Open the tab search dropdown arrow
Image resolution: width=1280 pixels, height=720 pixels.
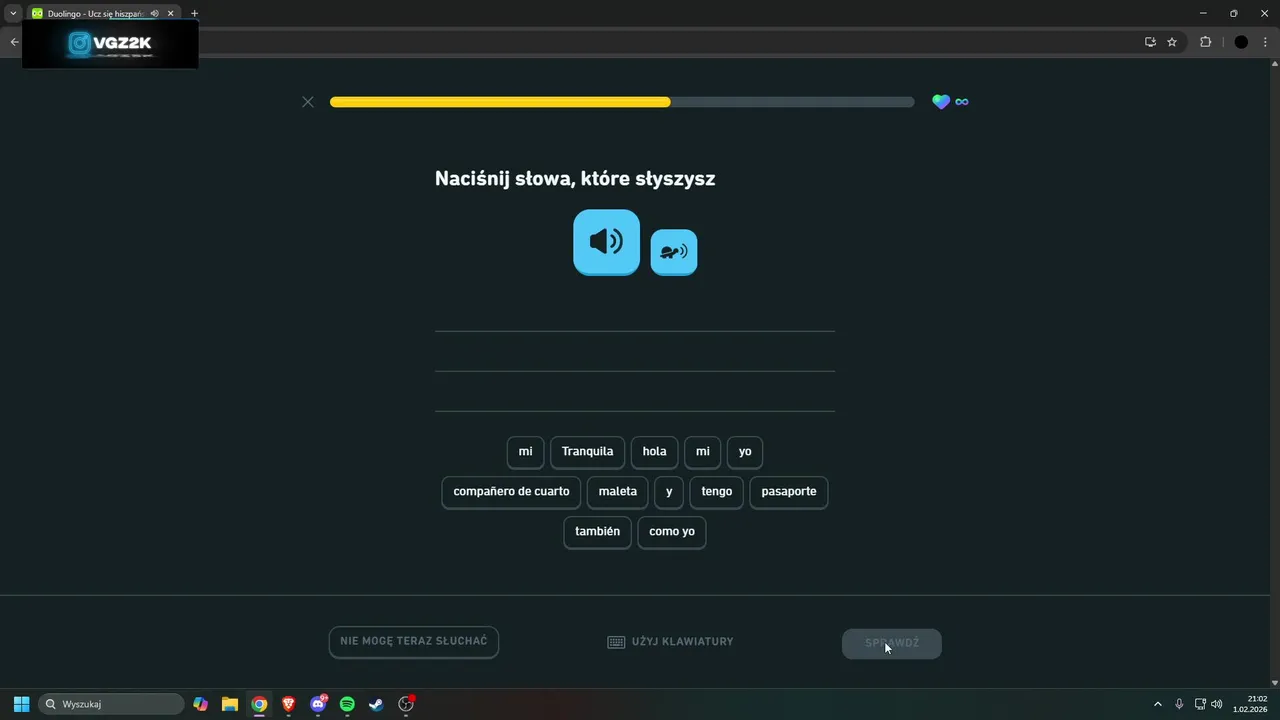point(13,13)
